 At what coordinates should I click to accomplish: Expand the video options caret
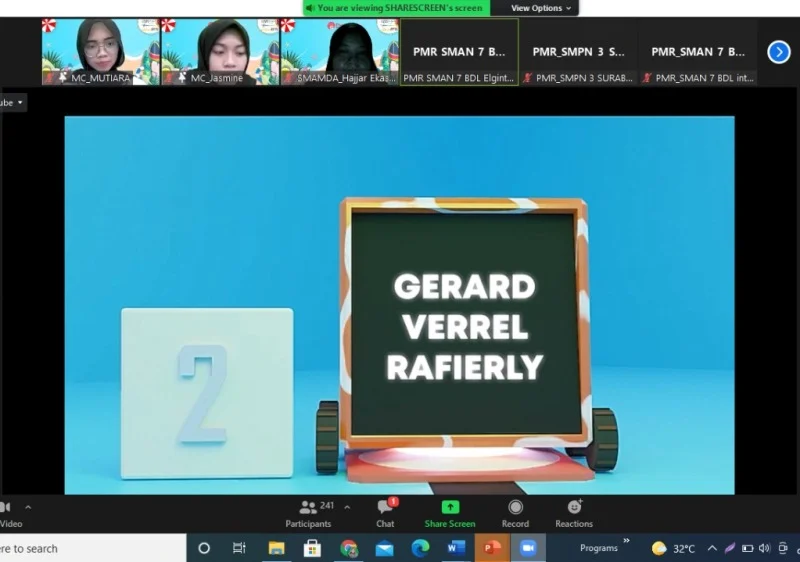click(28, 507)
